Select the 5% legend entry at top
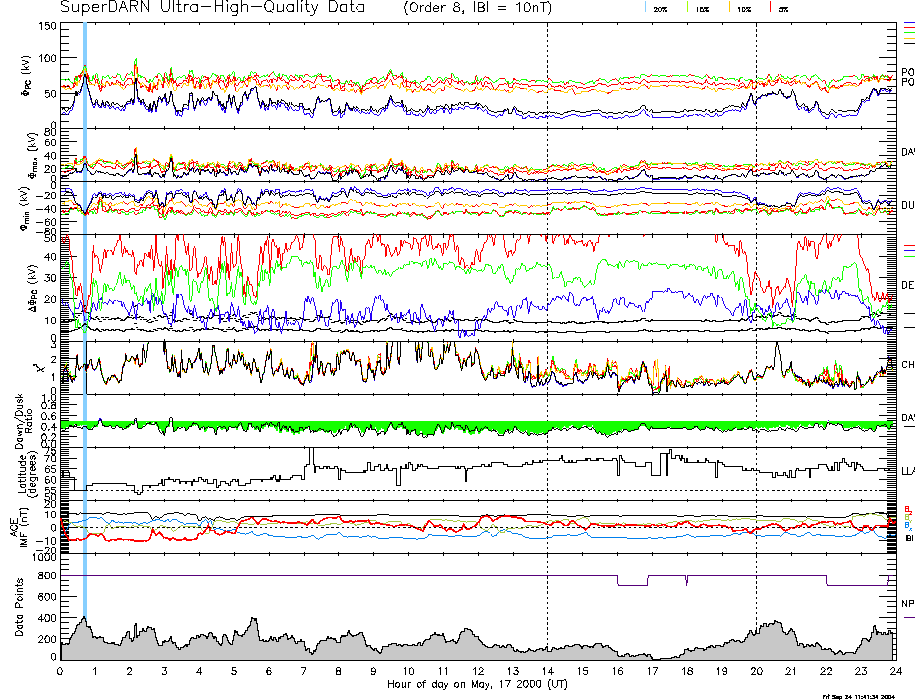The height and width of the screenshot is (700, 915). point(782,8)
